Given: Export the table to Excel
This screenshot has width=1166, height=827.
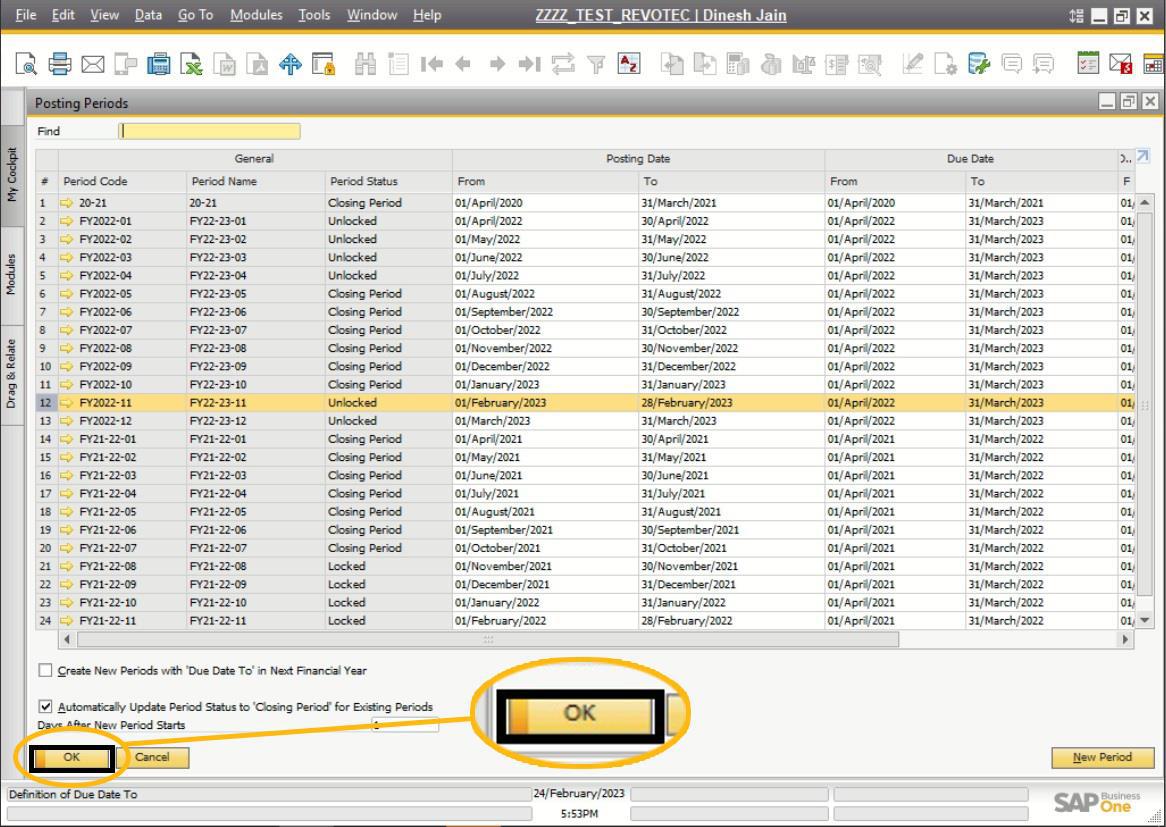Looking at the screenshot, I should coord(192,64).
